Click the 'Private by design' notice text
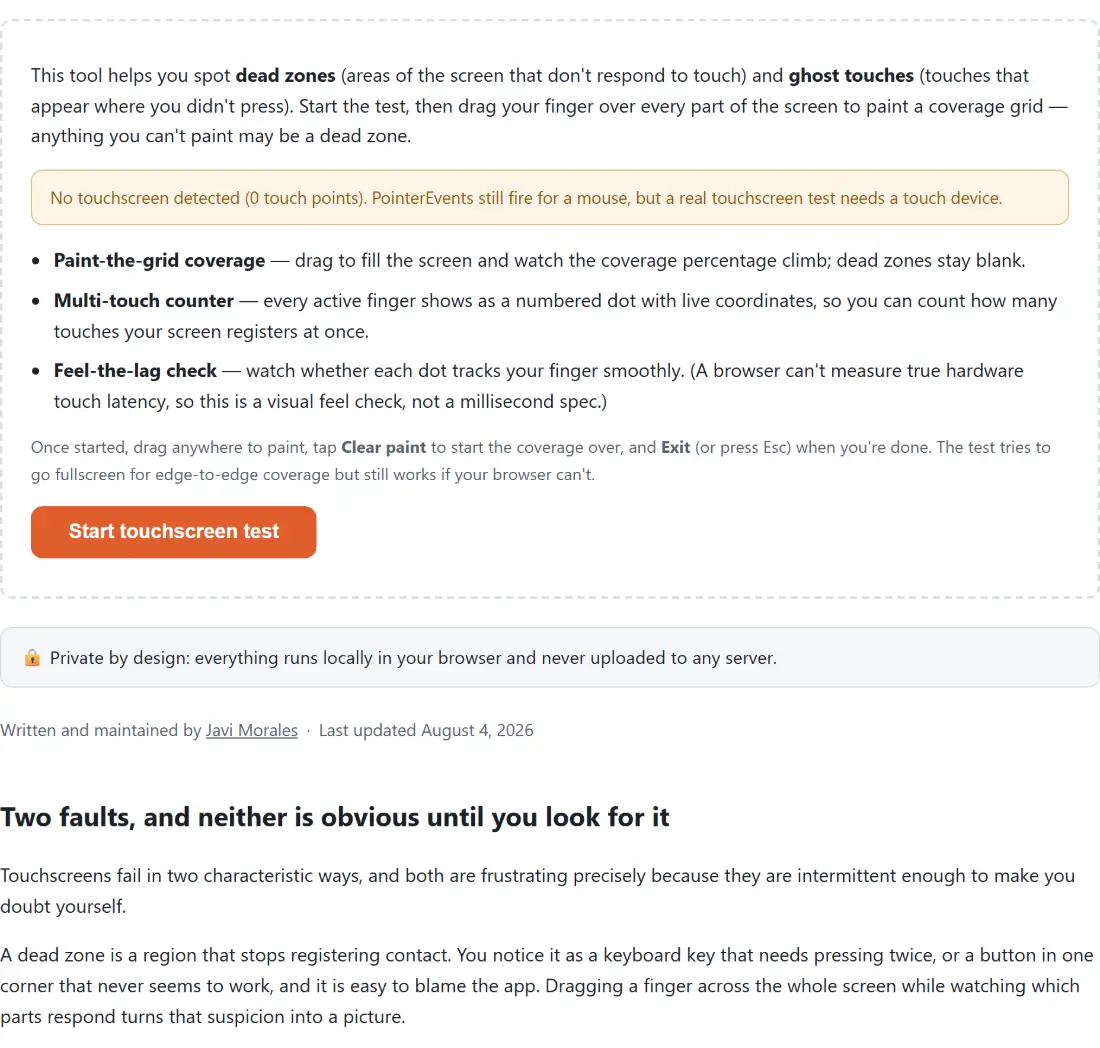This screenshot has width=1100, height=1048. tap(413, 658)
